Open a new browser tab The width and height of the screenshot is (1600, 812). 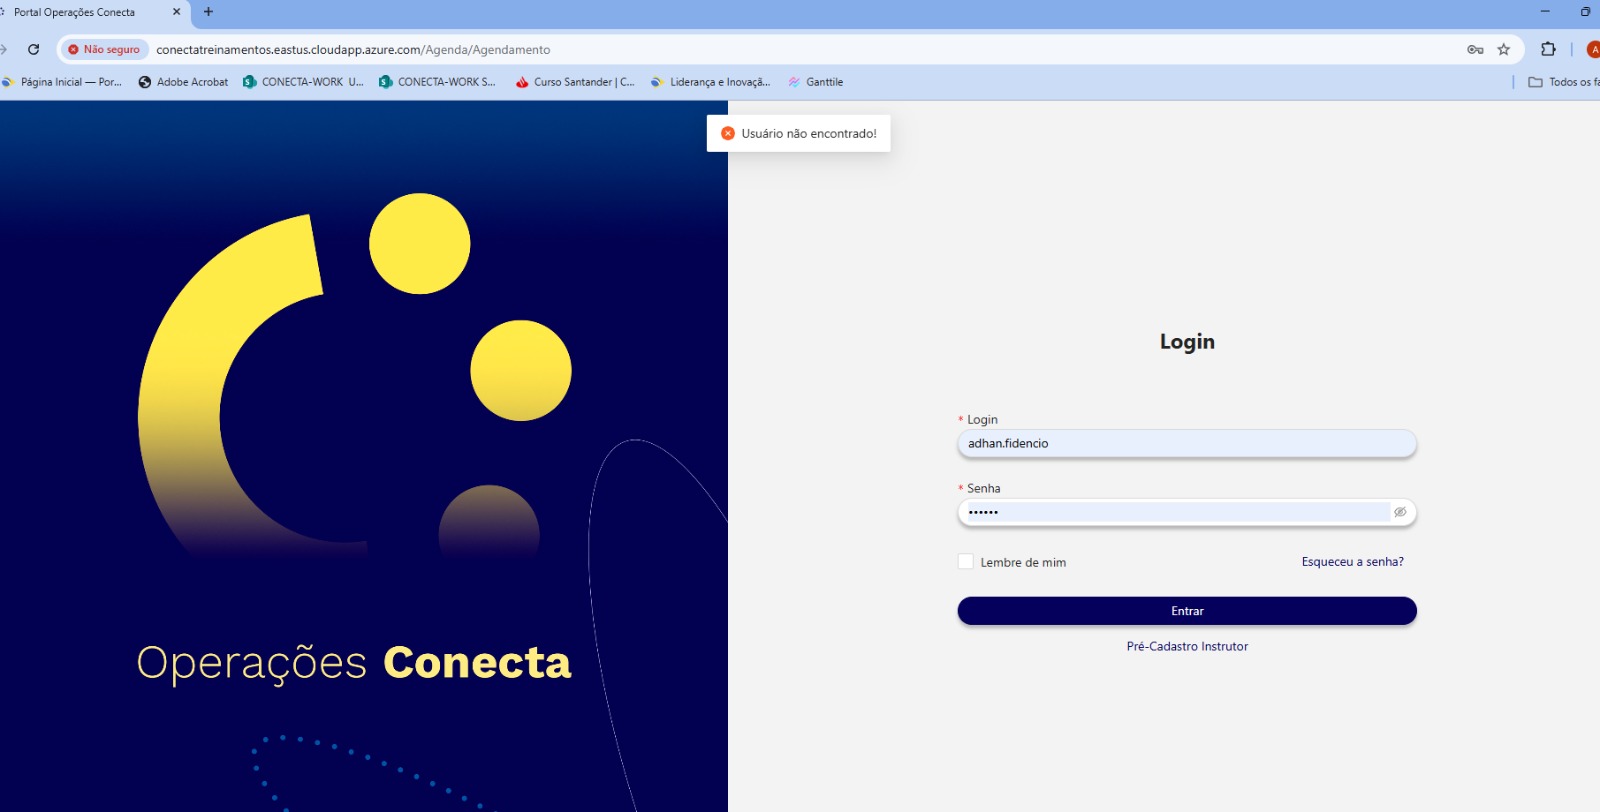[208, 12]
